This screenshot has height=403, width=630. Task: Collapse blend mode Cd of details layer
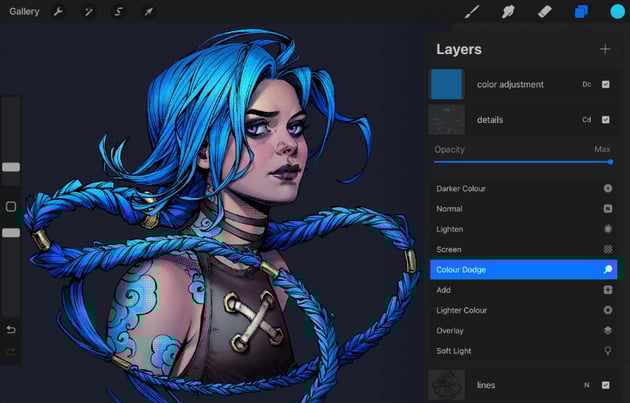coord(587,120)
